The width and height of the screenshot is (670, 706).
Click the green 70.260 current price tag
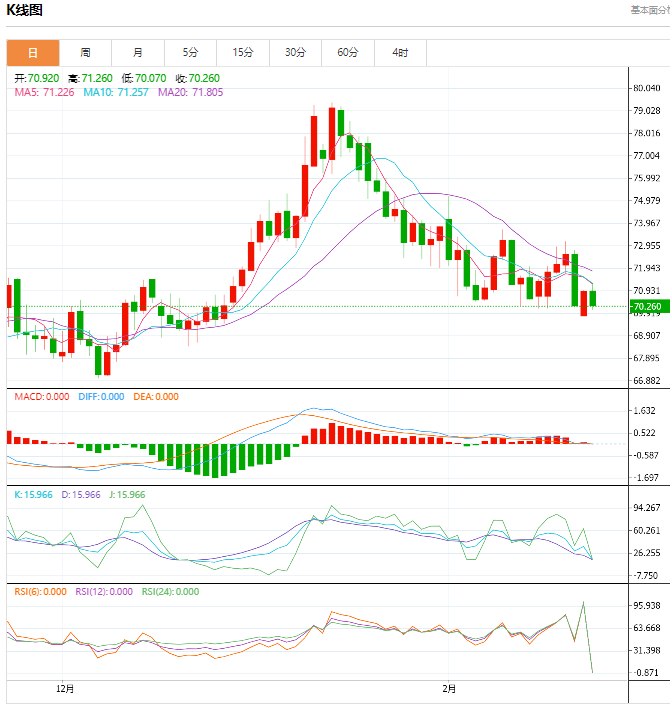(x=649, y=307)
